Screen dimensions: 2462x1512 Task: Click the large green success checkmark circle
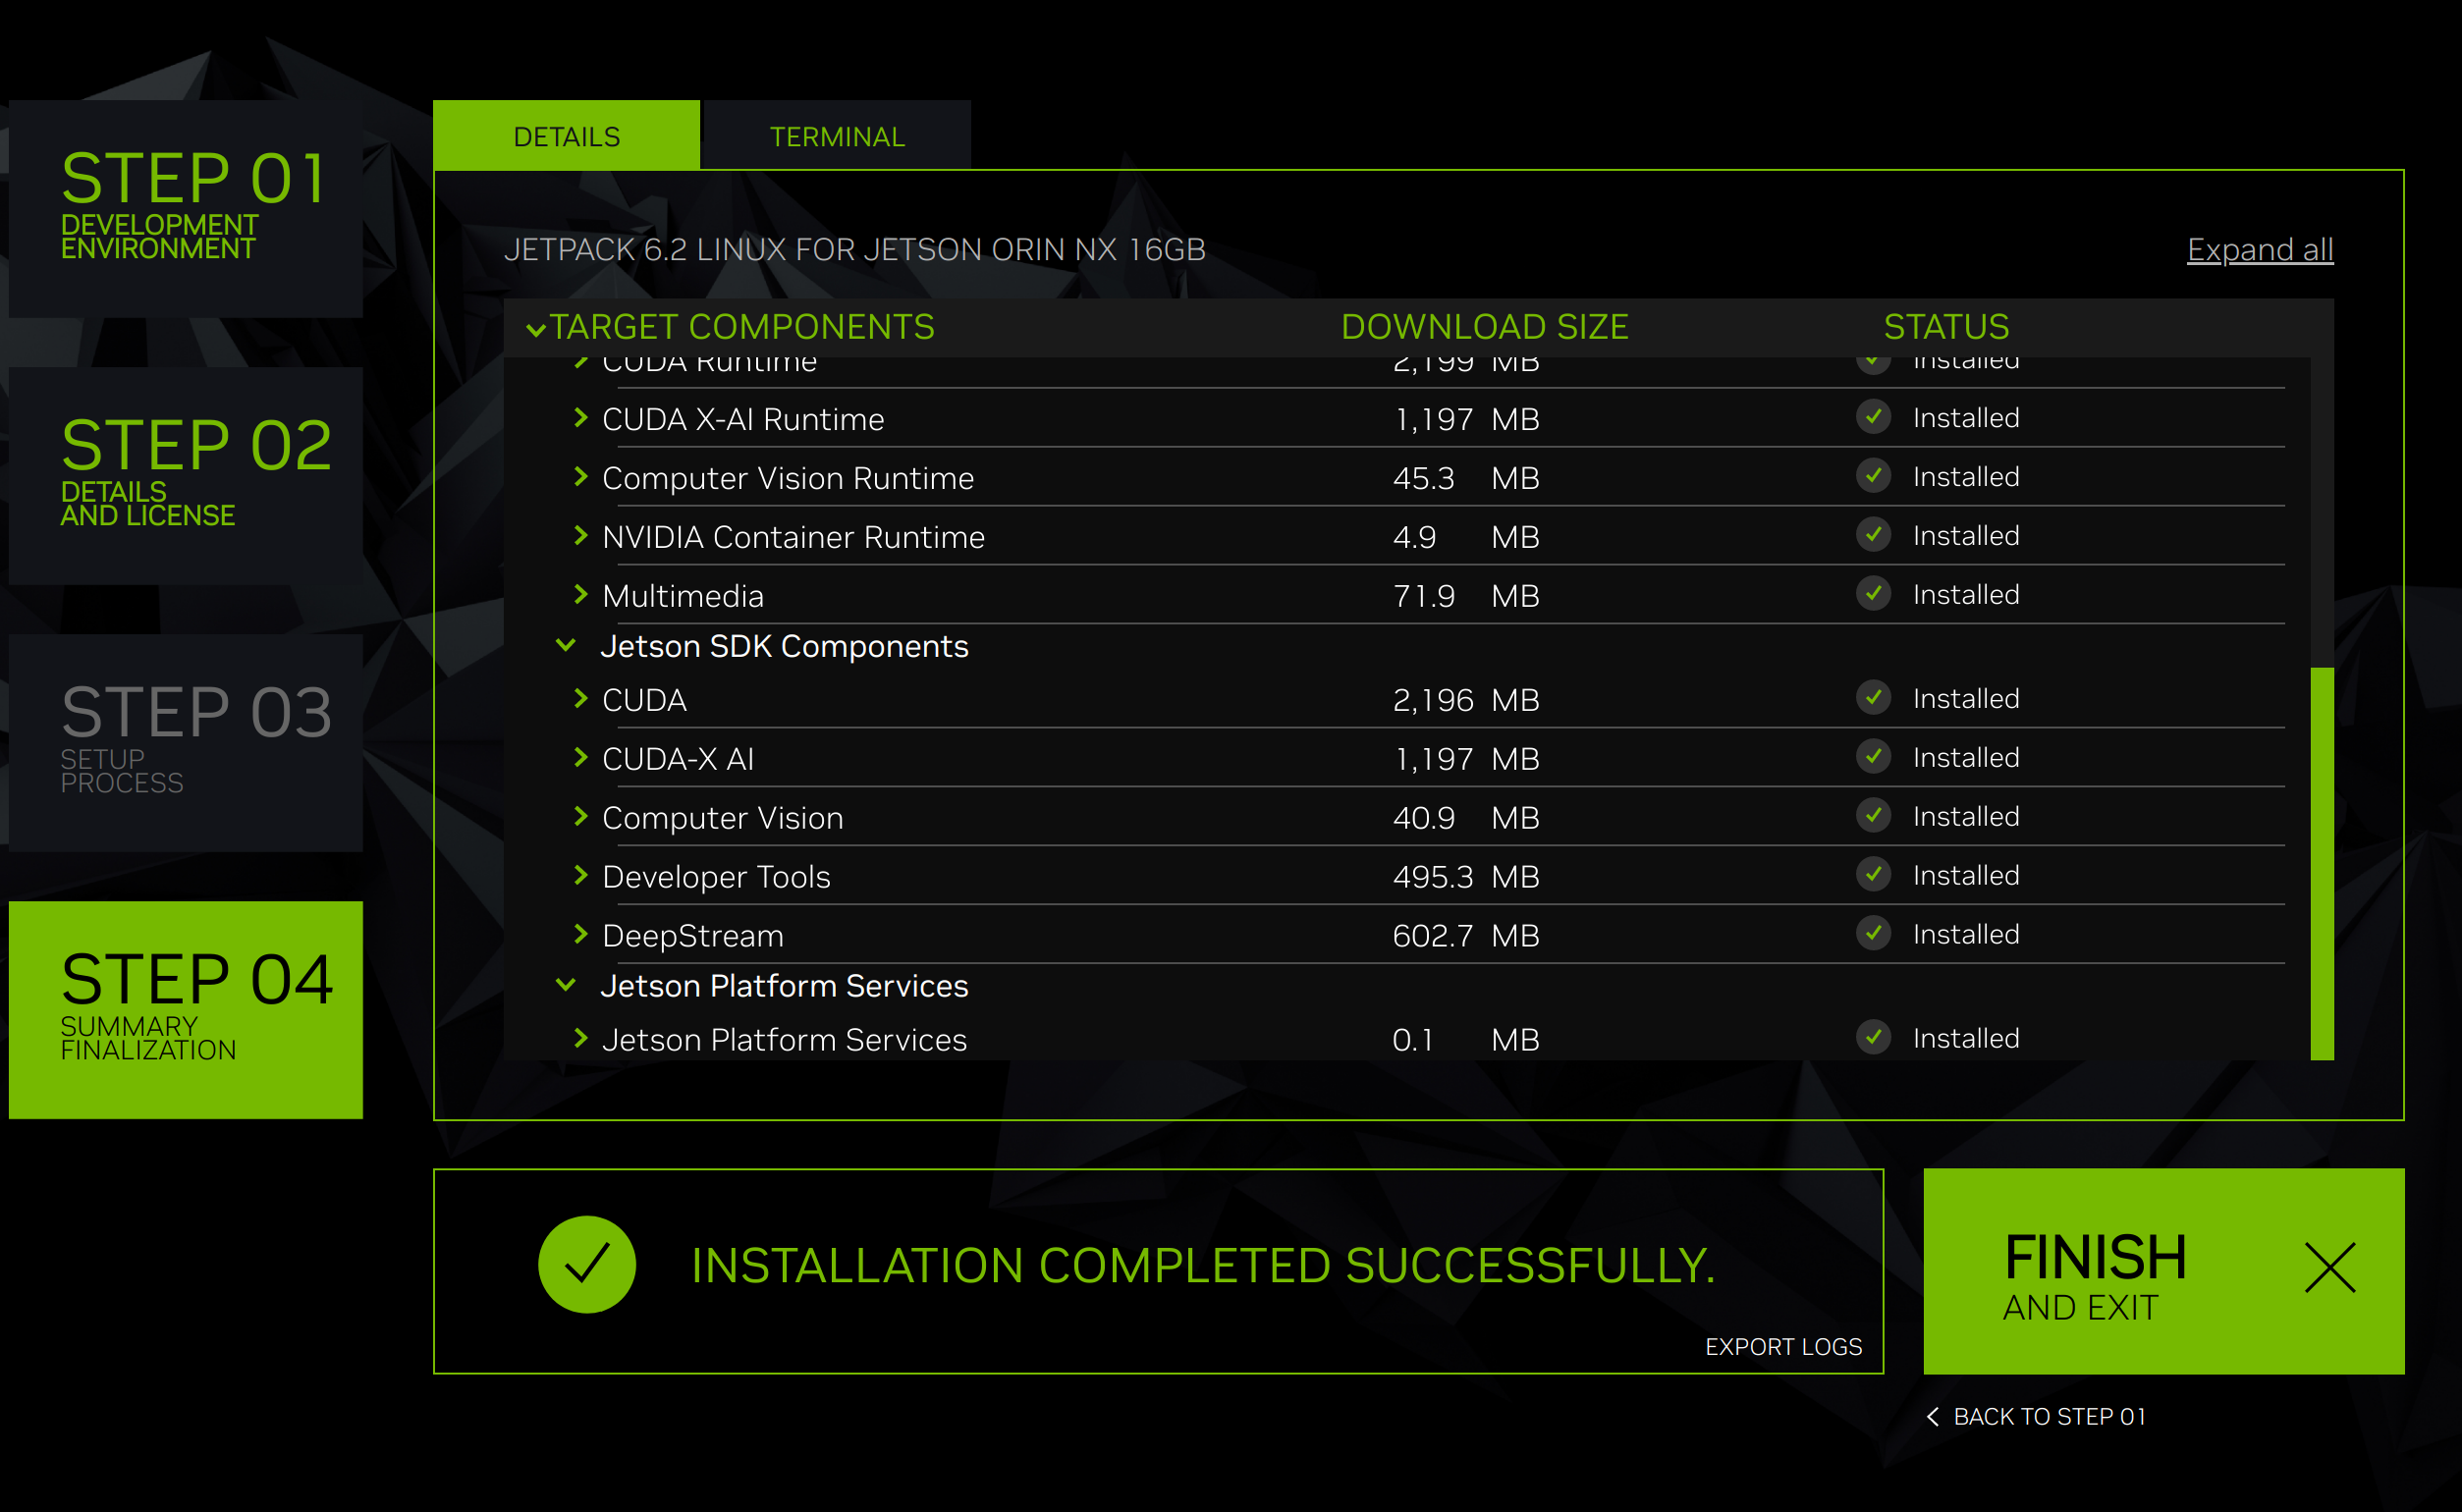pos(587,1264)
